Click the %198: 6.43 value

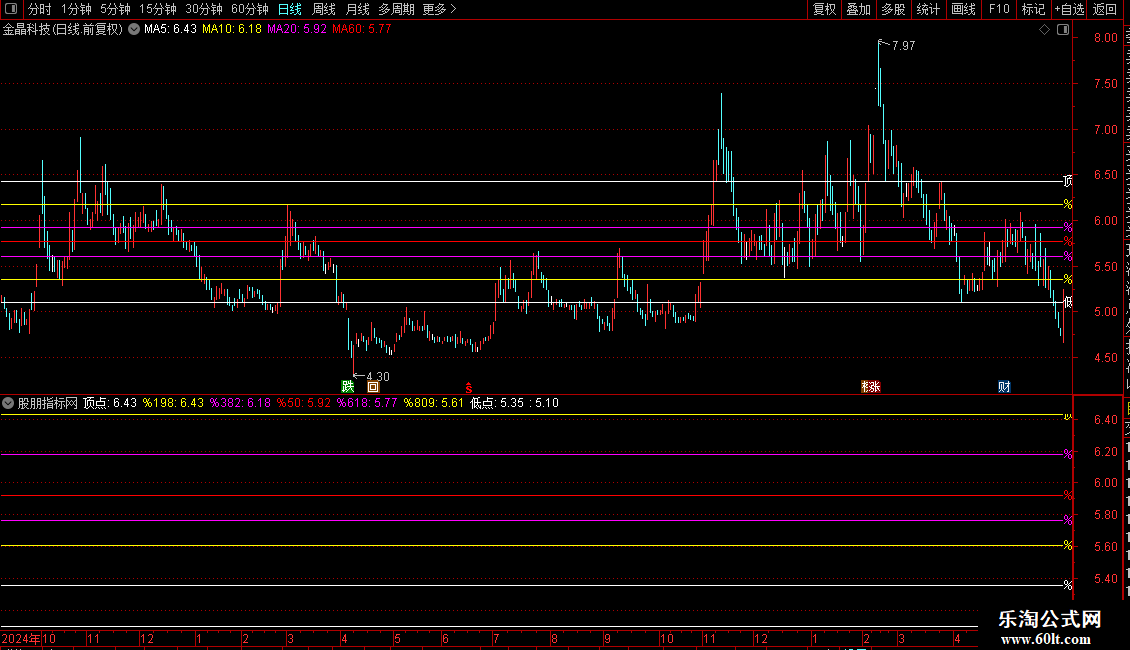(x=173, y=403)
